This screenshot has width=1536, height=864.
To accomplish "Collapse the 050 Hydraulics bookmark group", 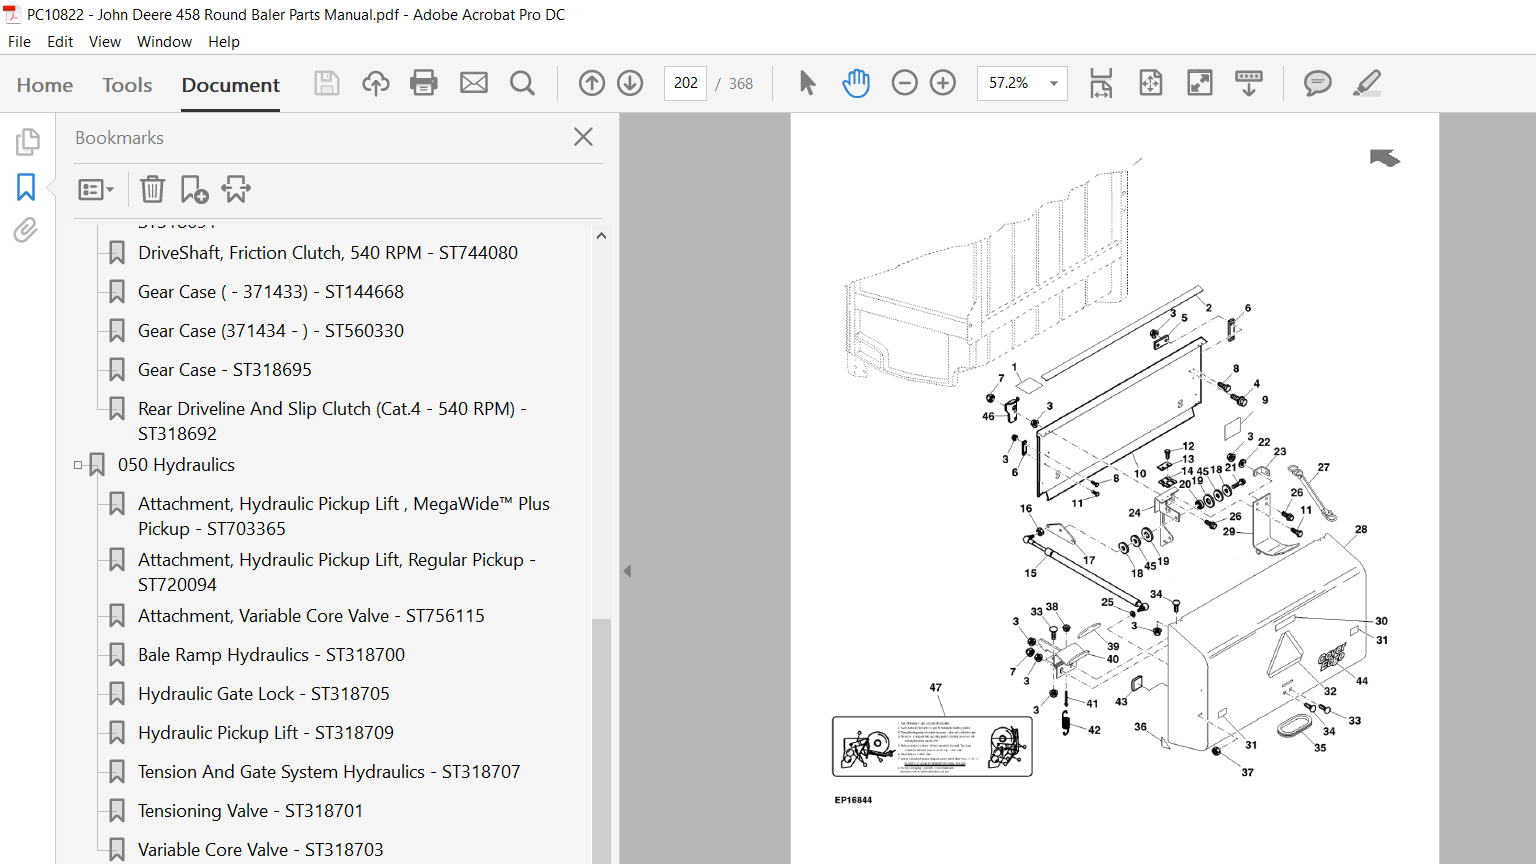I will (x=78, y=465).
